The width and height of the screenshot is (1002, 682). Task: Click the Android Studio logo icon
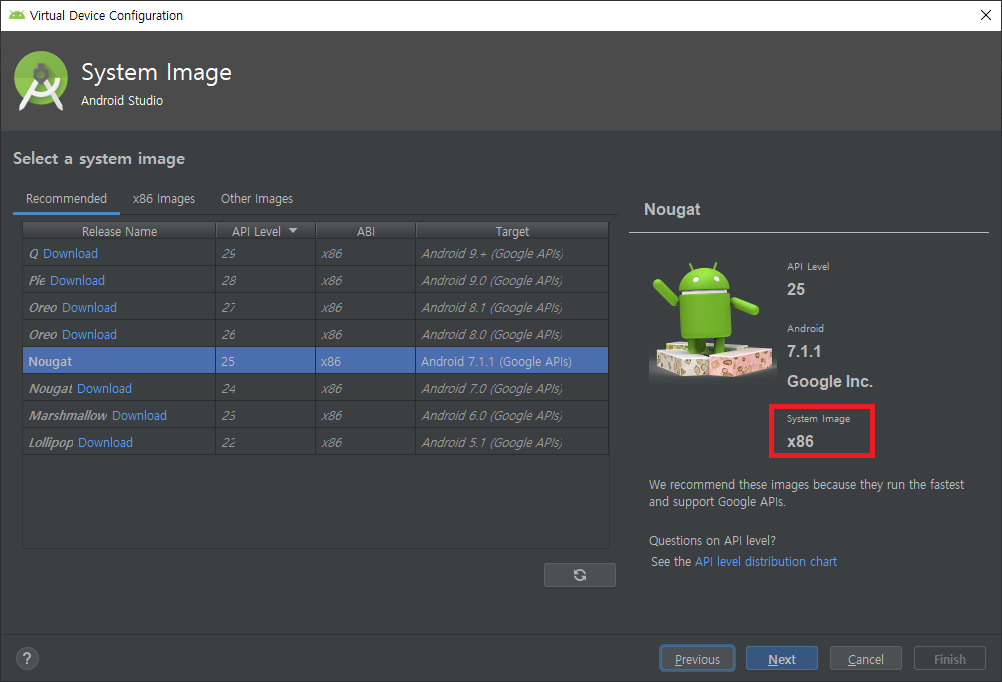pos(41,81)
